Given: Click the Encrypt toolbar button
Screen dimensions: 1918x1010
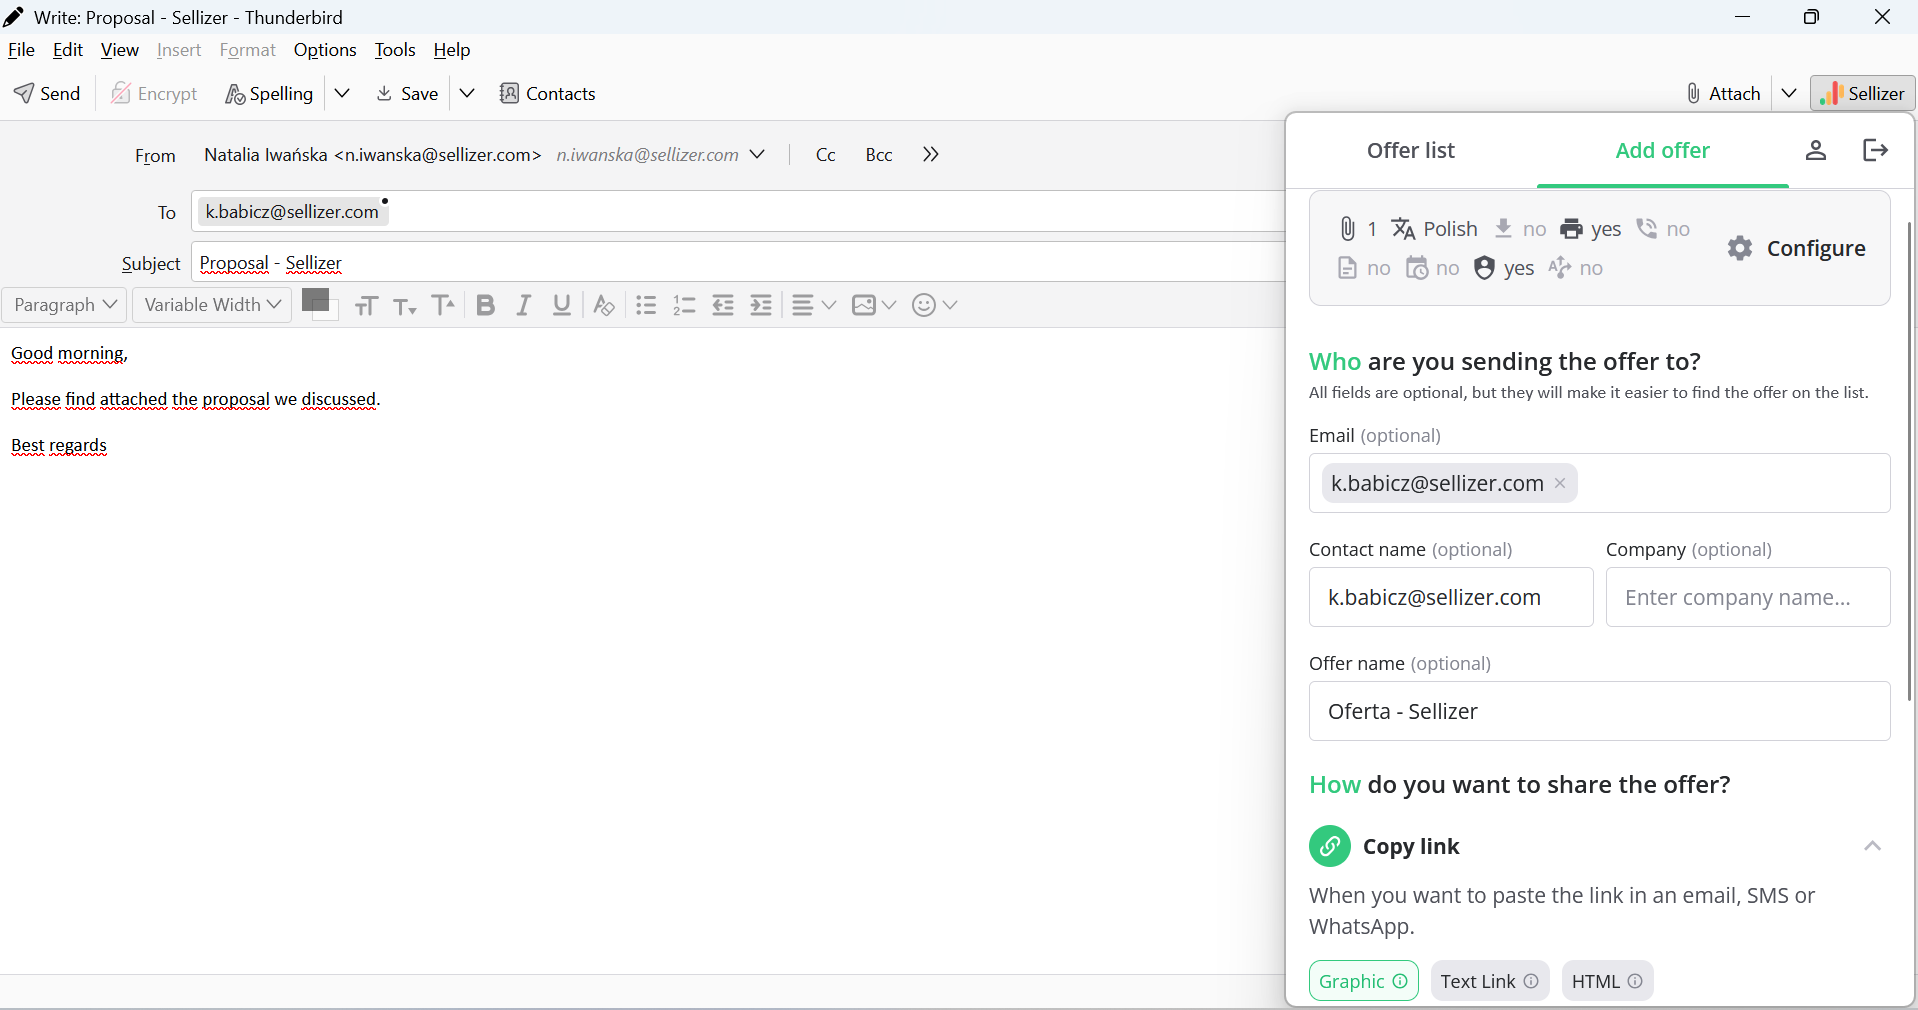Looking at the screenshot, I should (154, 93).
